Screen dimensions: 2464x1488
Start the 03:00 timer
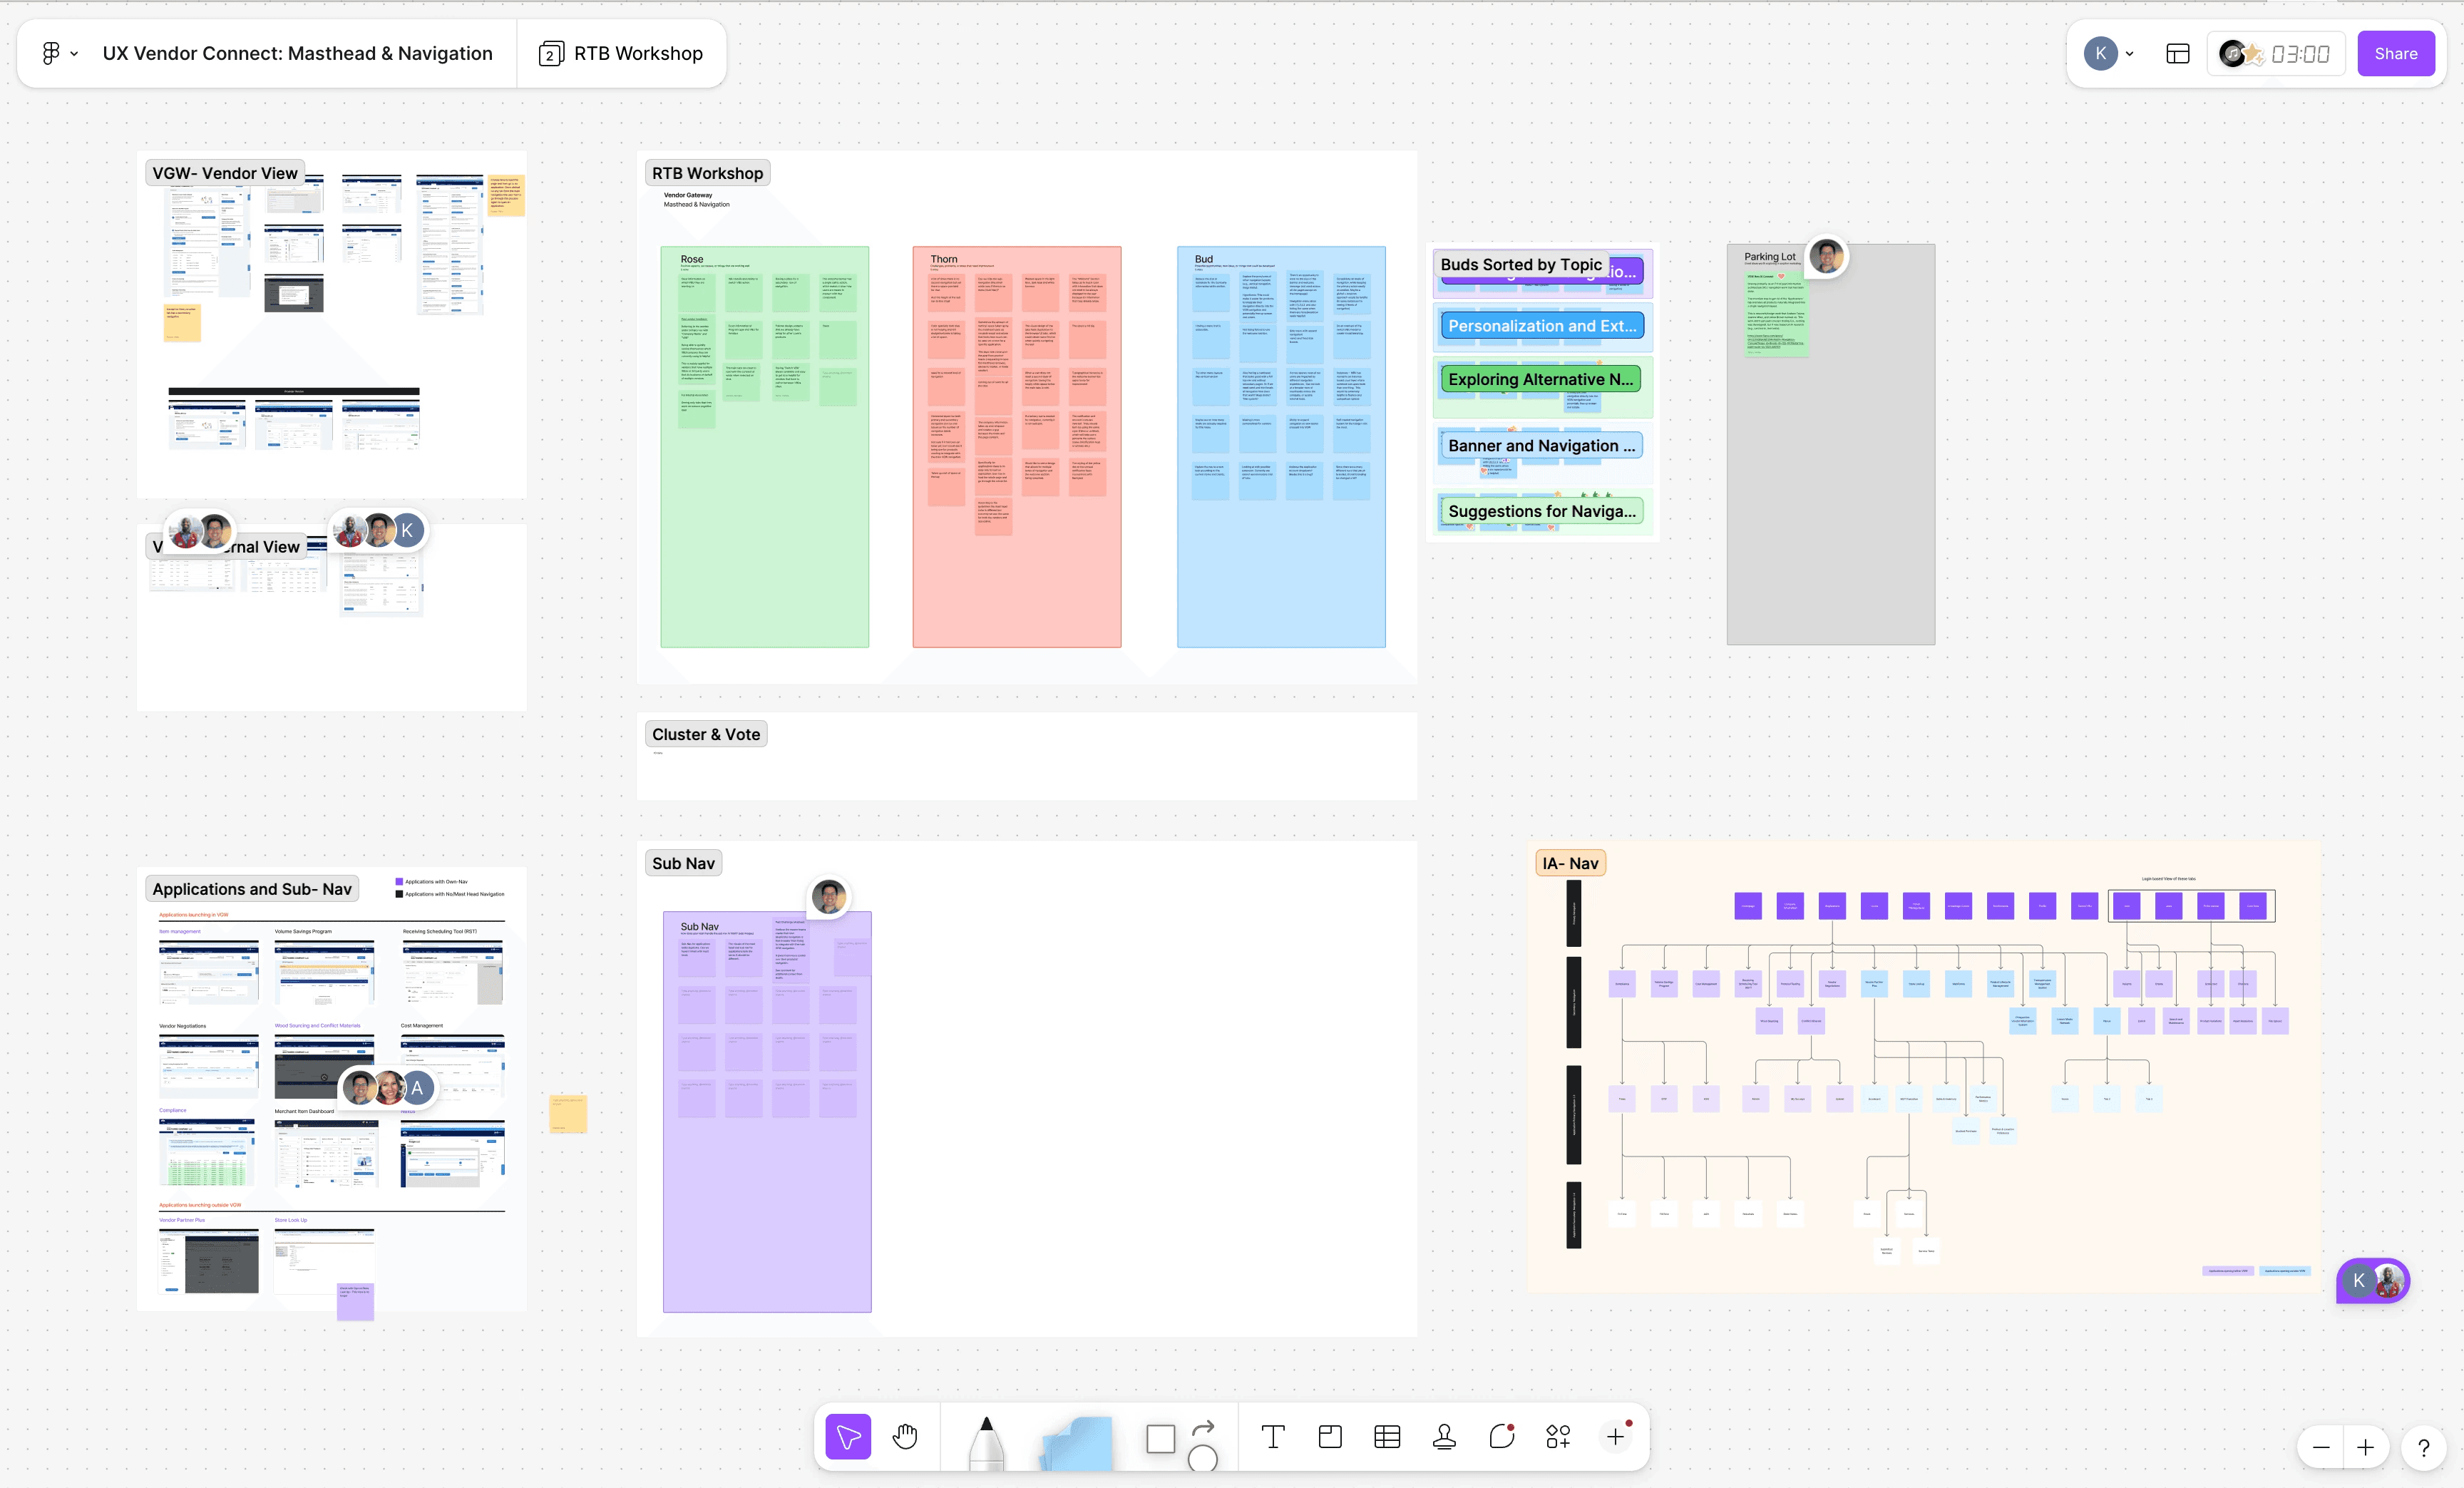[2299, 54]
